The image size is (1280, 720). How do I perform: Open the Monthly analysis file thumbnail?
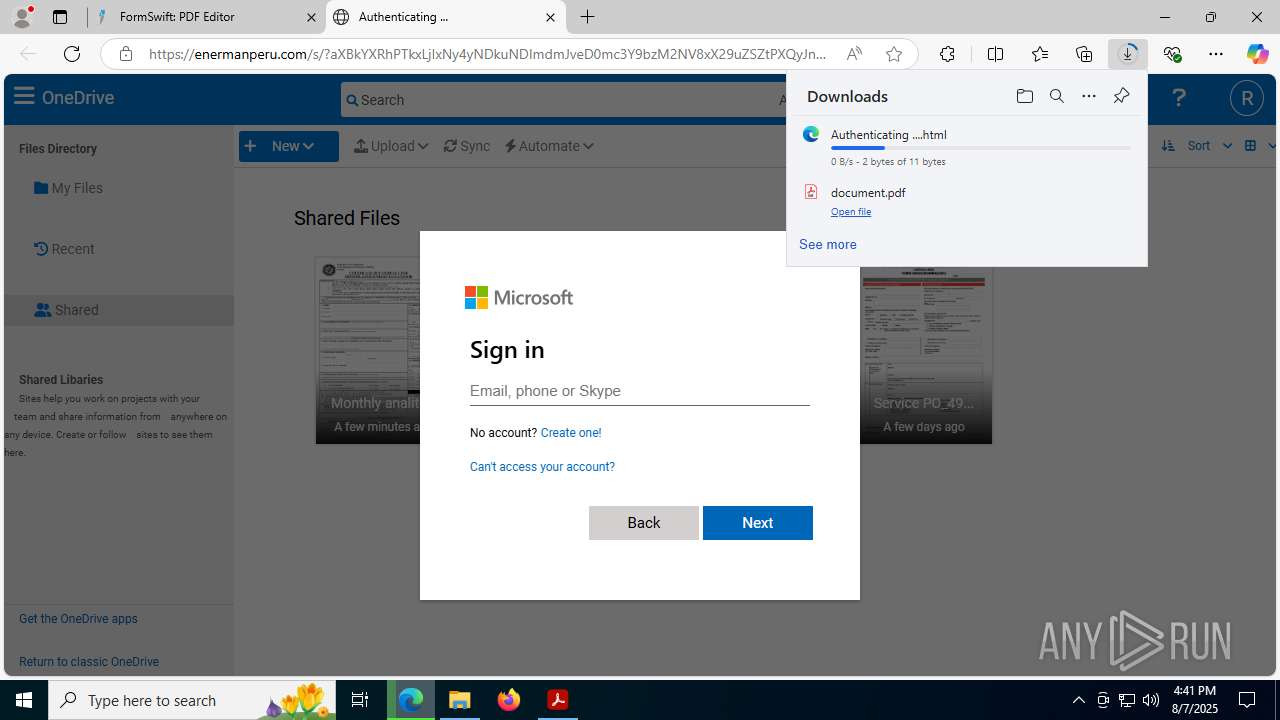point(368,350)
